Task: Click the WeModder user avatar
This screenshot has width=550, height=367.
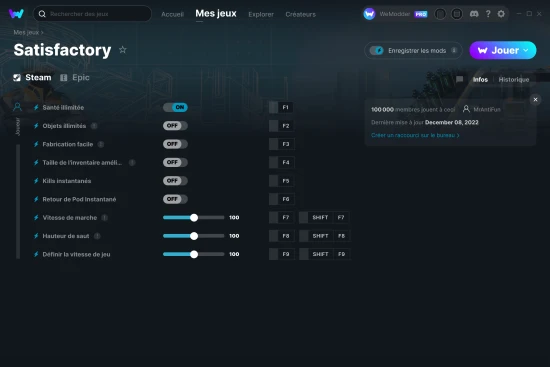Action: point(369,14)
